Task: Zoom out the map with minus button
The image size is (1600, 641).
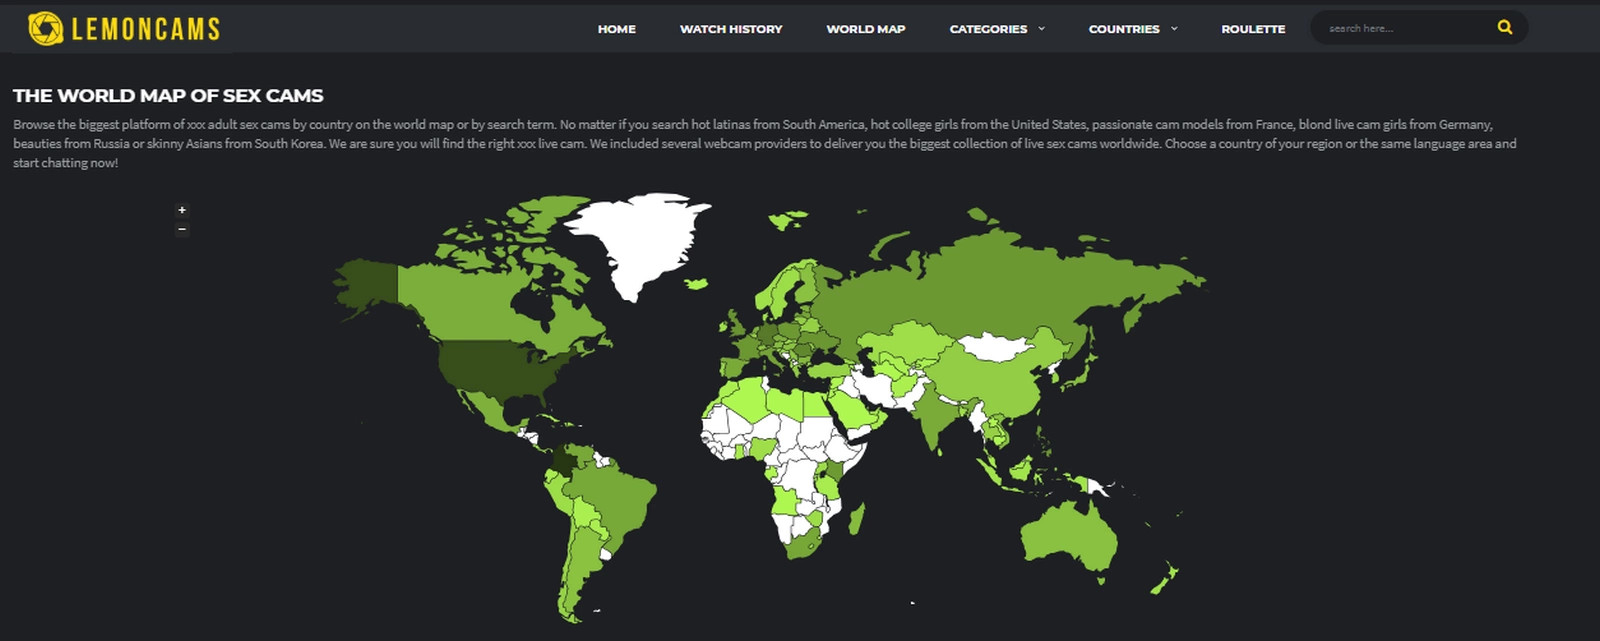Action: click(182, 229)
